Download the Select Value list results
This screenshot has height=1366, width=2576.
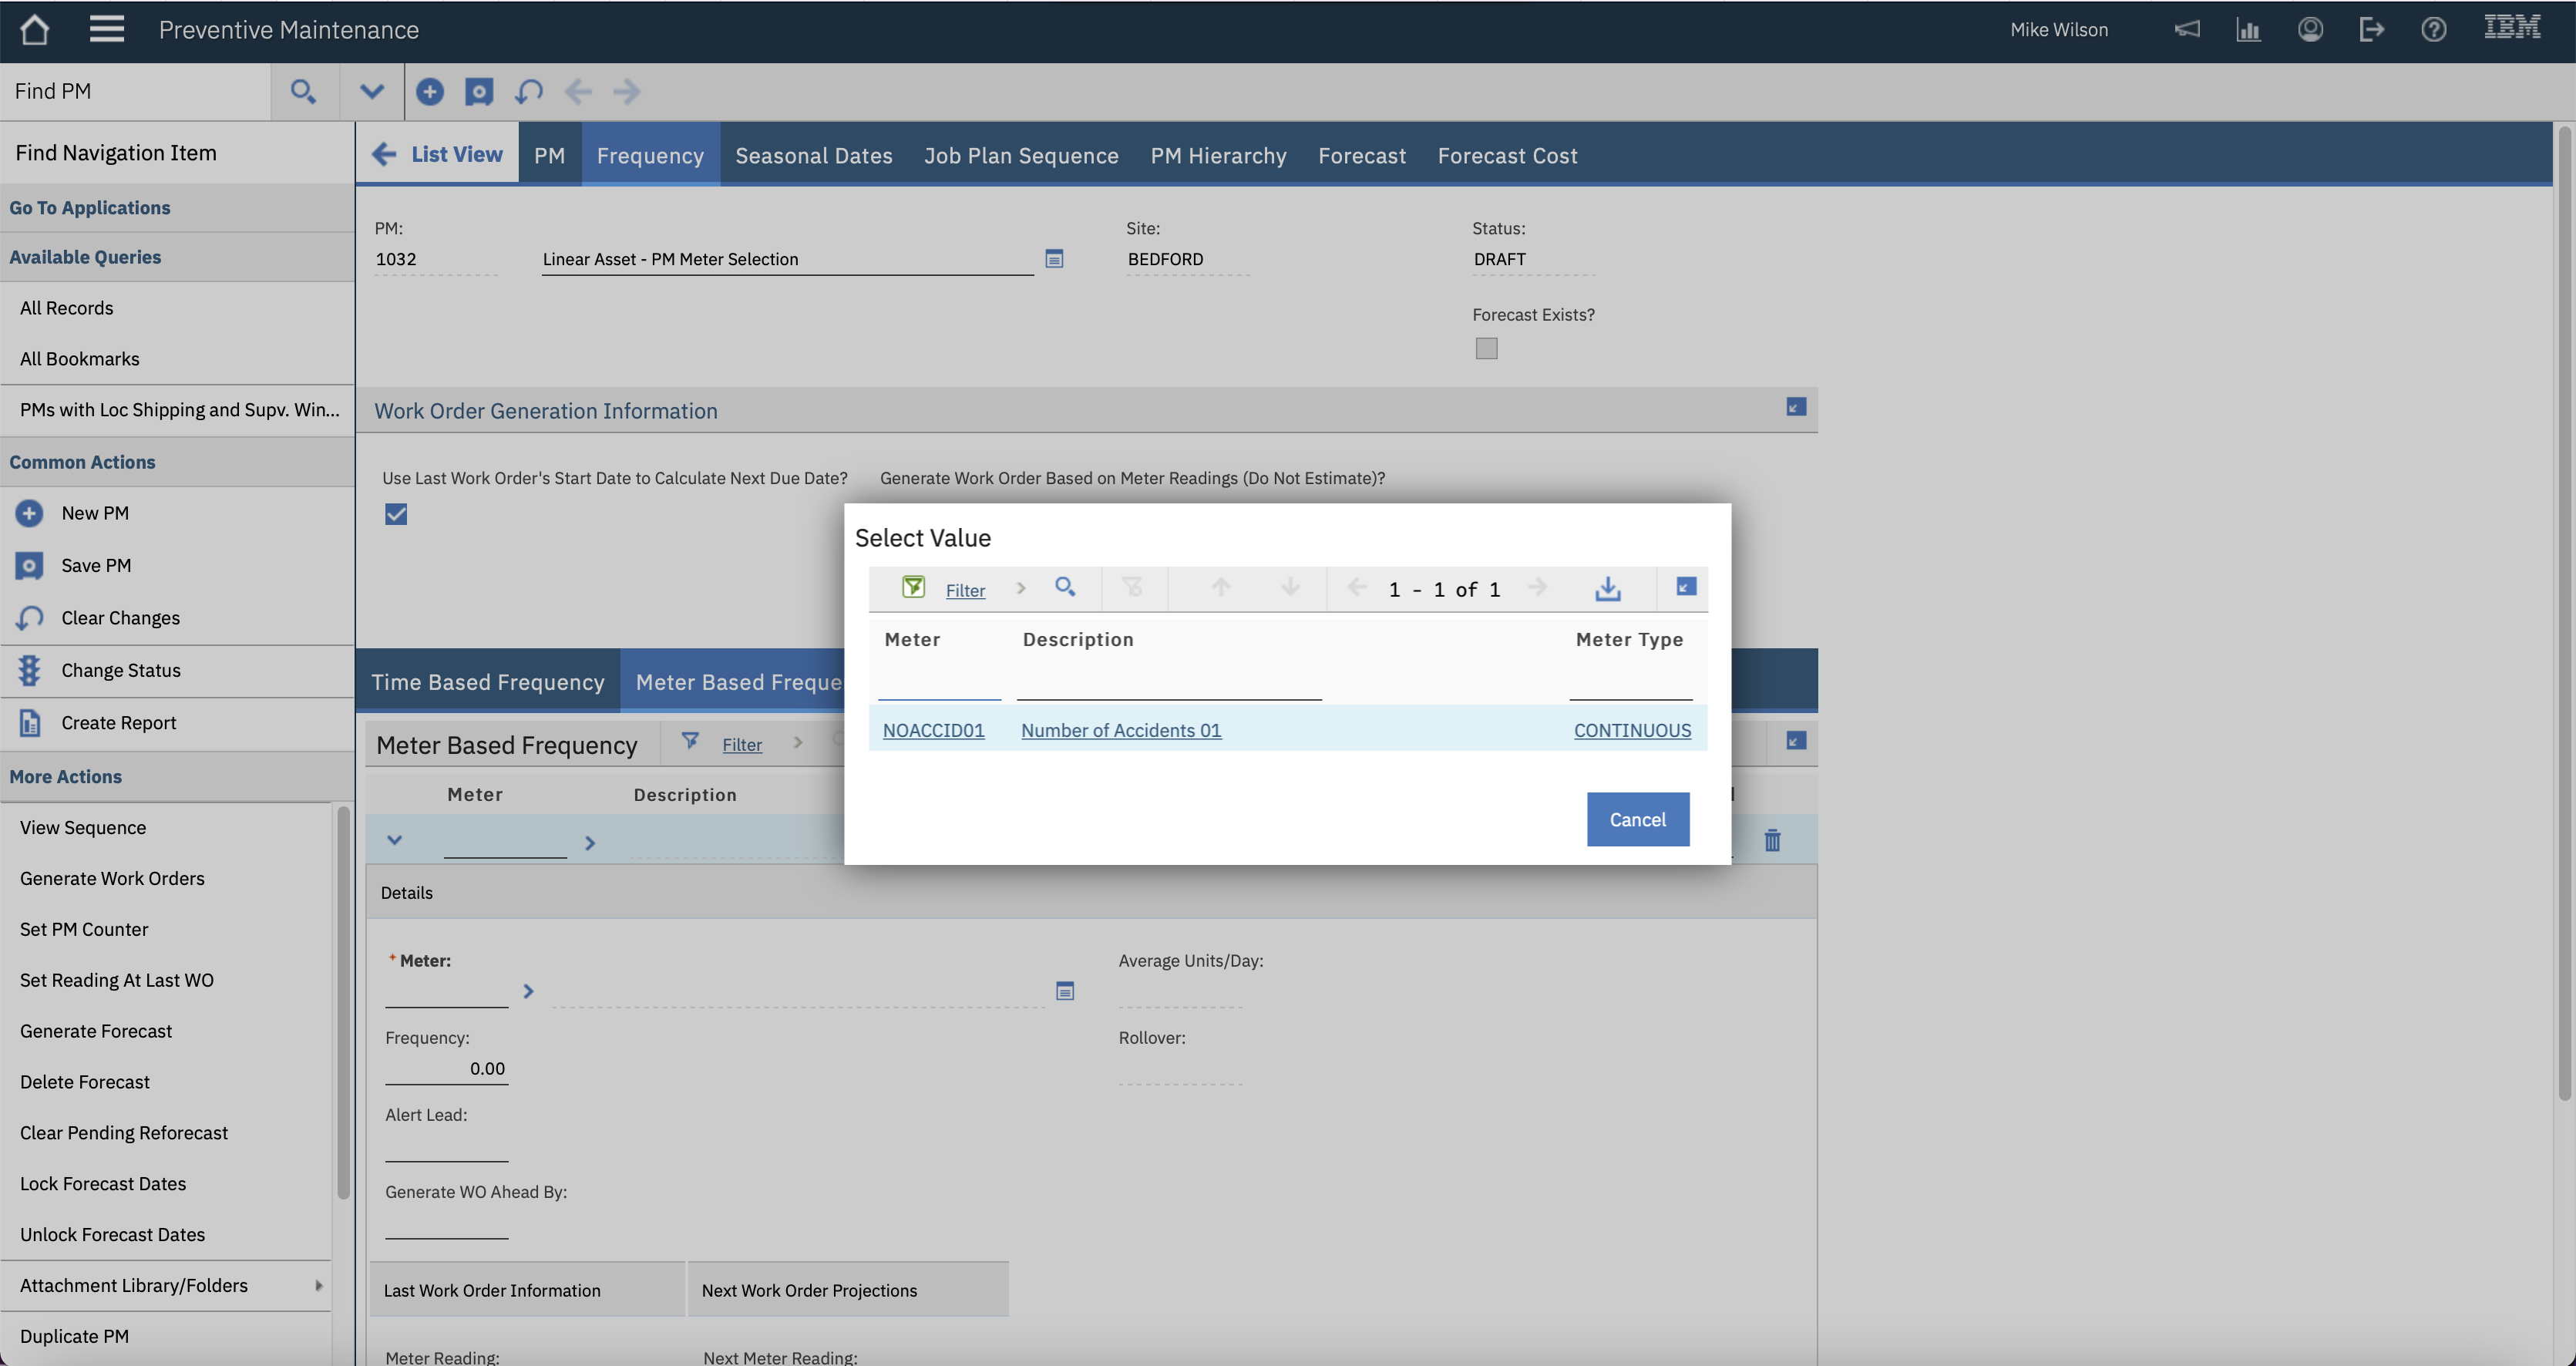1607,589
